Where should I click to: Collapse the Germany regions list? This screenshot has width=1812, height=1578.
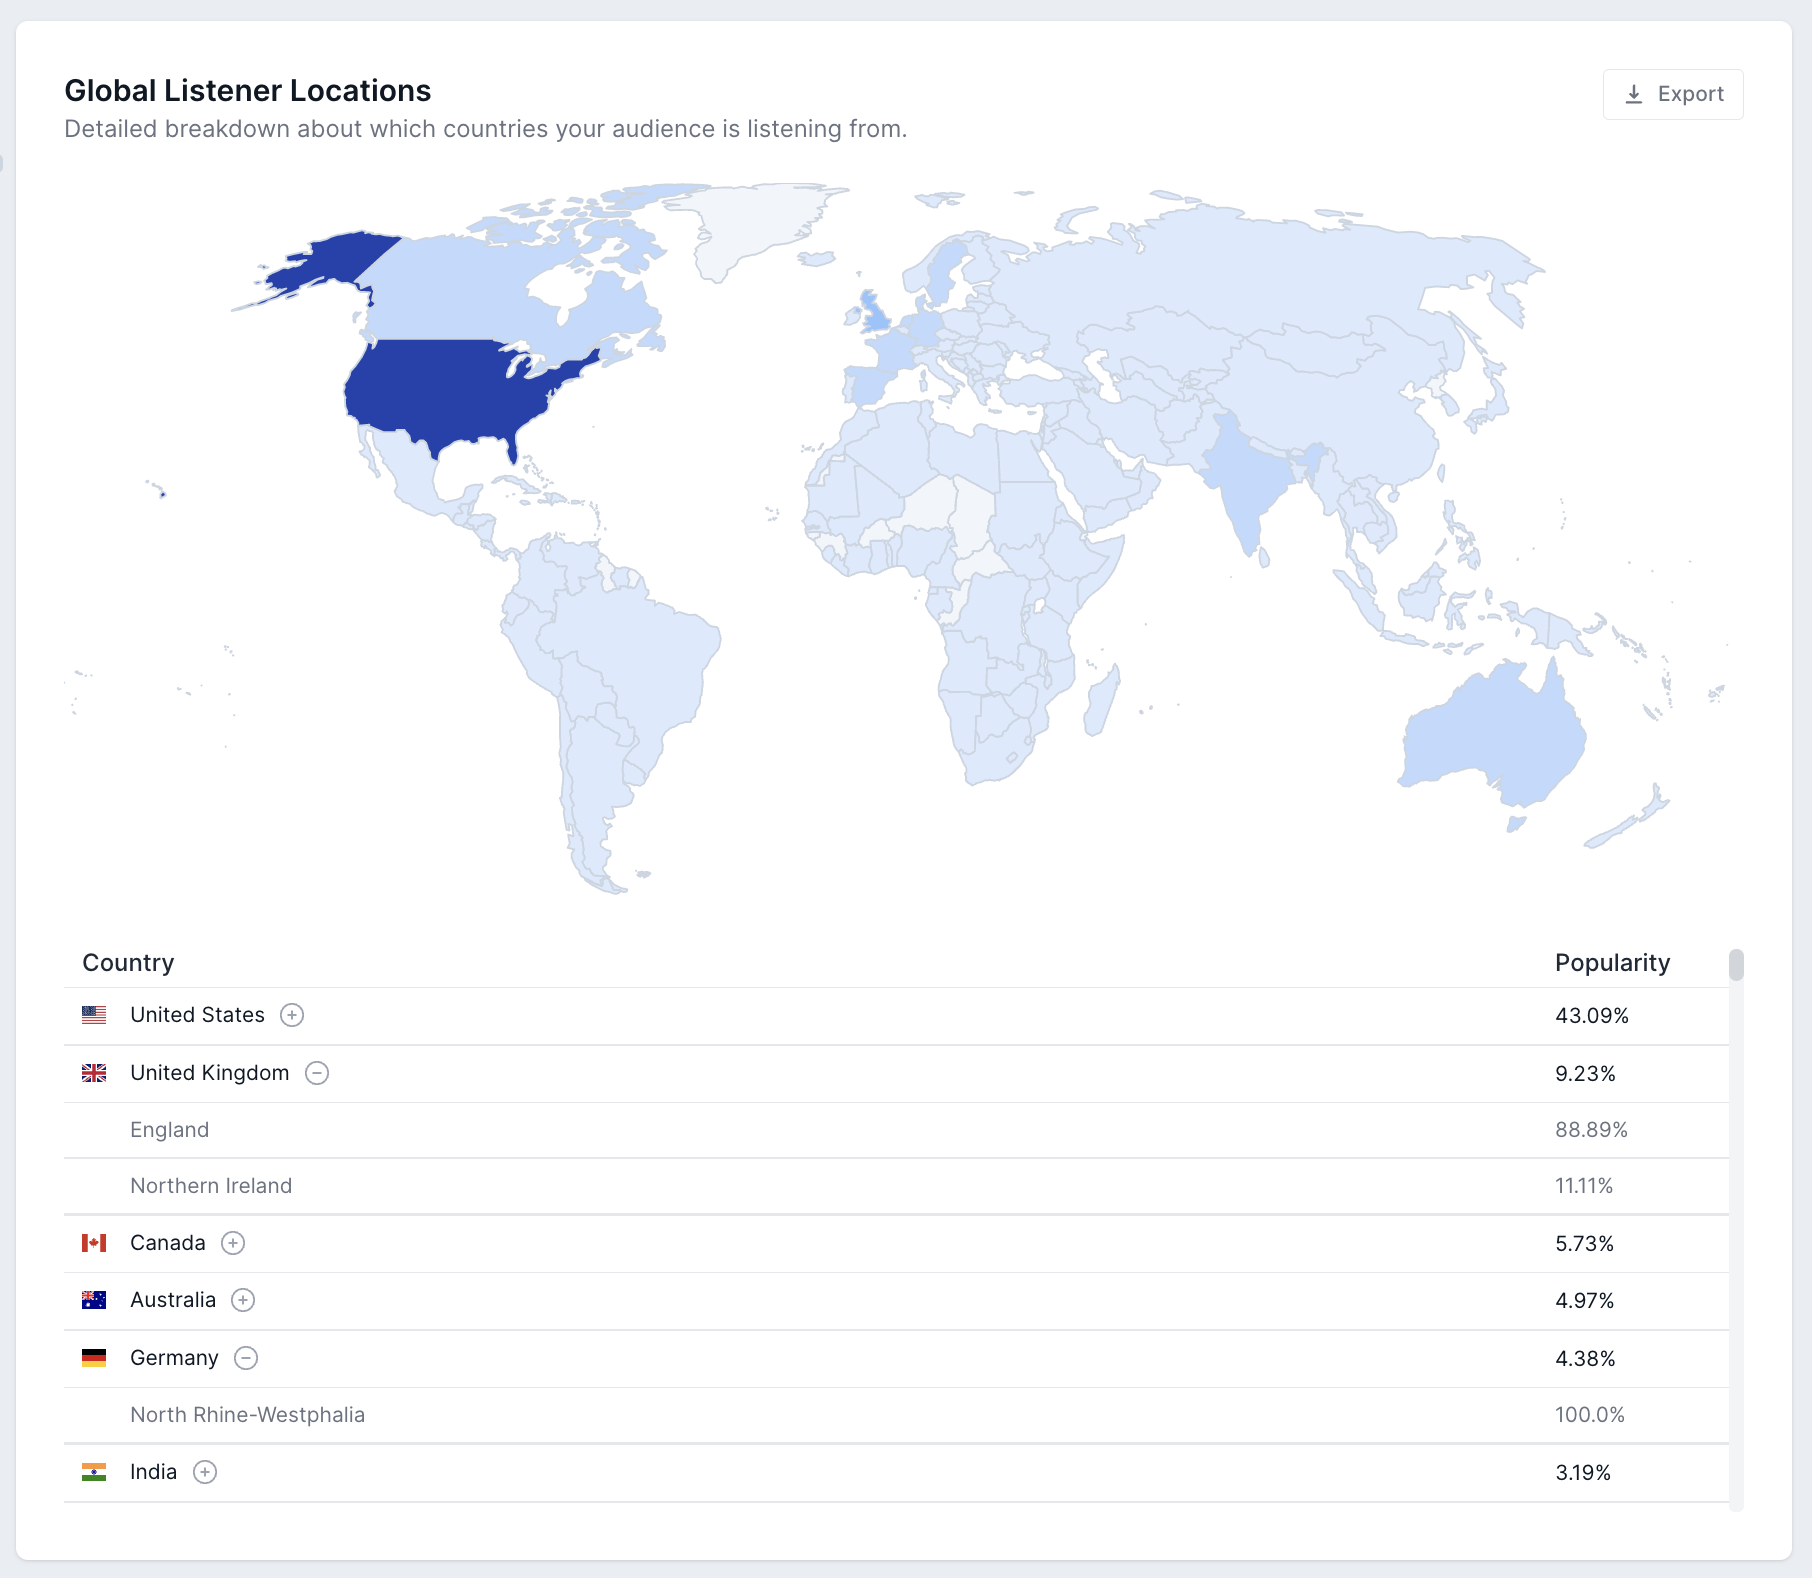click(246, 1358)
